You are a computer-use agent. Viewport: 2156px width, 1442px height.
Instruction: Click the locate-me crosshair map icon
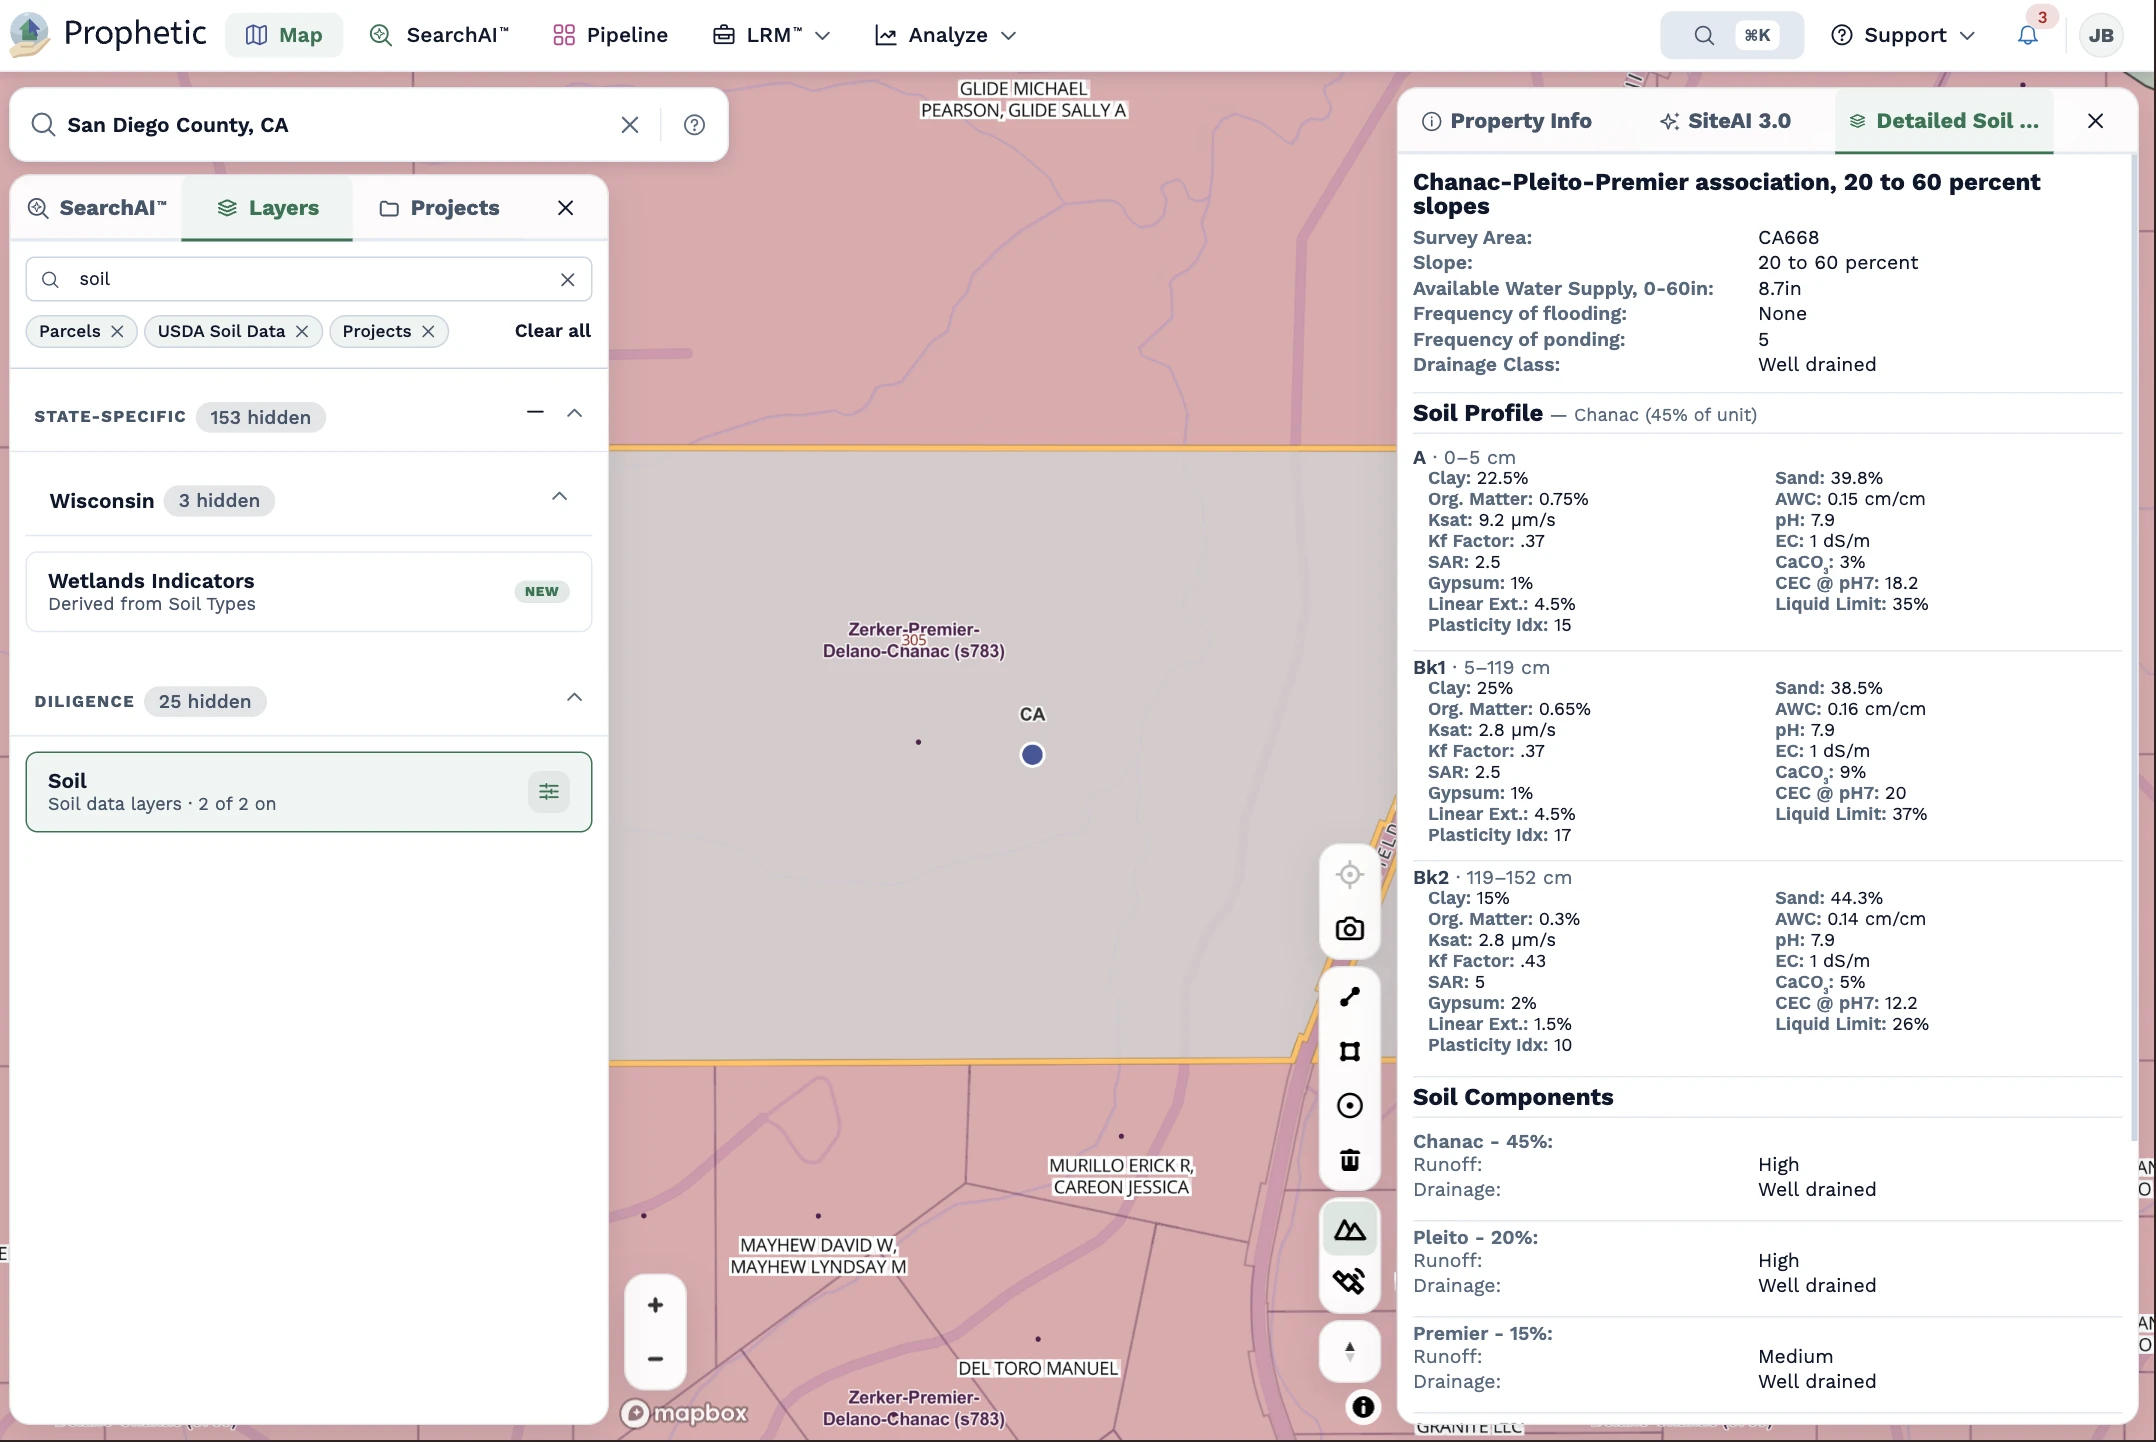pos(1350,875)
